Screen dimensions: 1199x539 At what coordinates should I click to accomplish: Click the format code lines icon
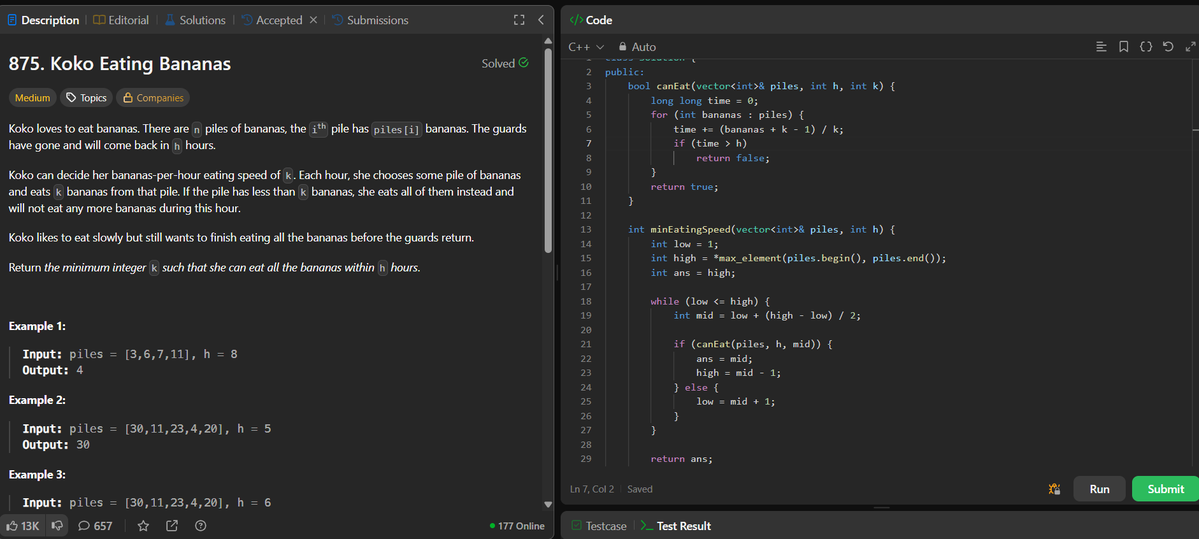click(x=1102, y=47)
